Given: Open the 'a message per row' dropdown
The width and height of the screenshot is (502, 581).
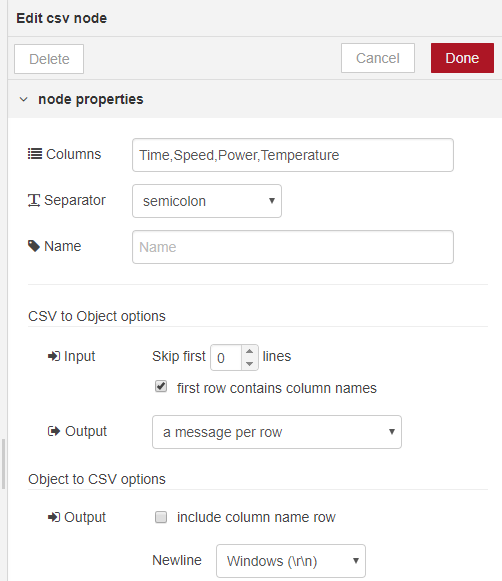Looking at the screenshot, I should pyautogui.click(x=277, y=432).
